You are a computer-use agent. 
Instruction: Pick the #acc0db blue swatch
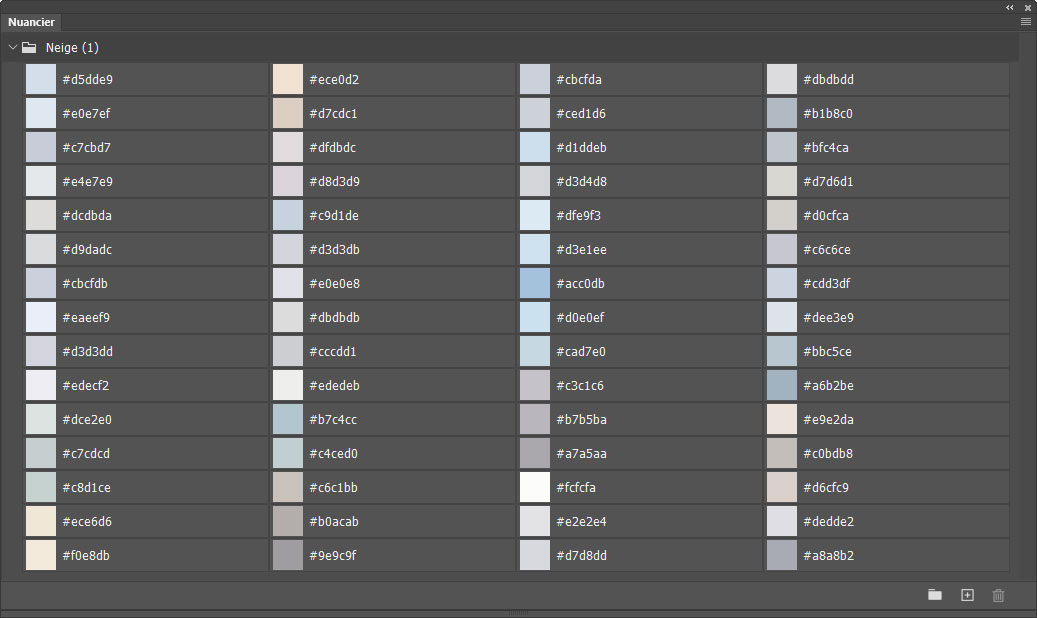point(535,284)
